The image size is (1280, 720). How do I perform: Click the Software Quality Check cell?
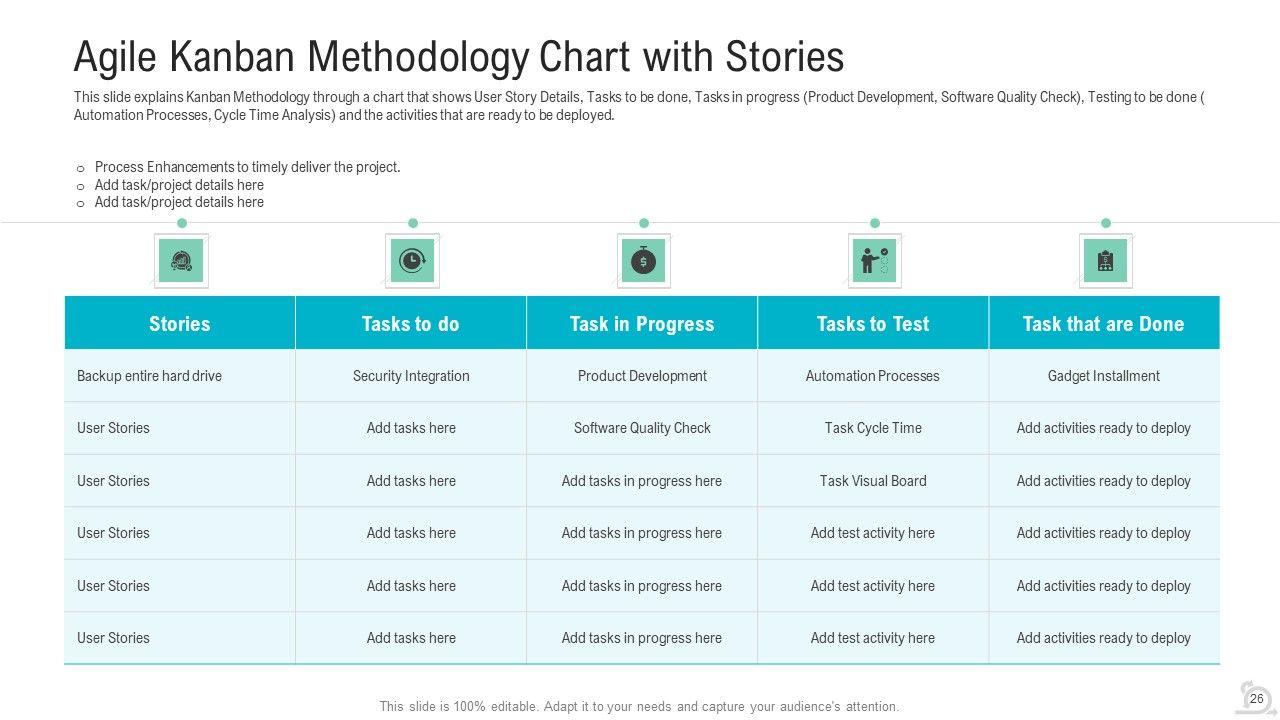click(642, 428)
